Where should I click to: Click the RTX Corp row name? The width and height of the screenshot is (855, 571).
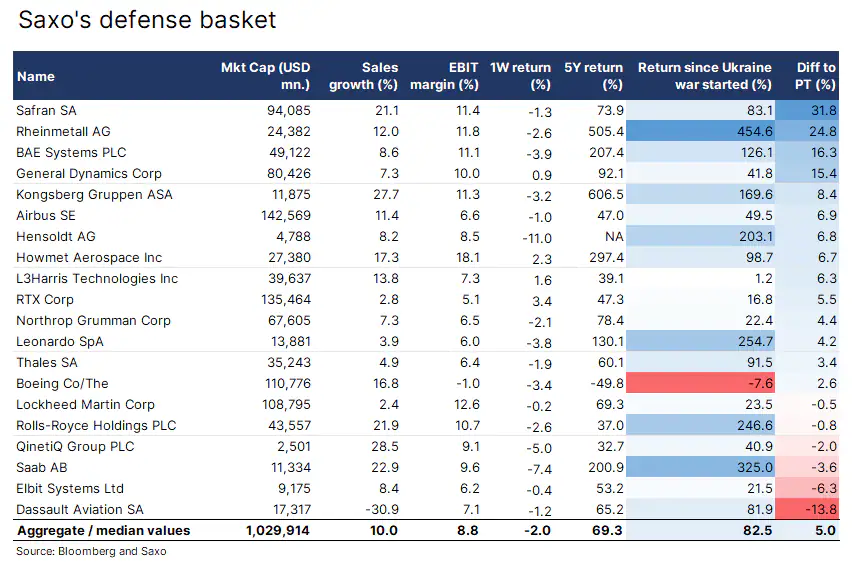pos(45,299)
